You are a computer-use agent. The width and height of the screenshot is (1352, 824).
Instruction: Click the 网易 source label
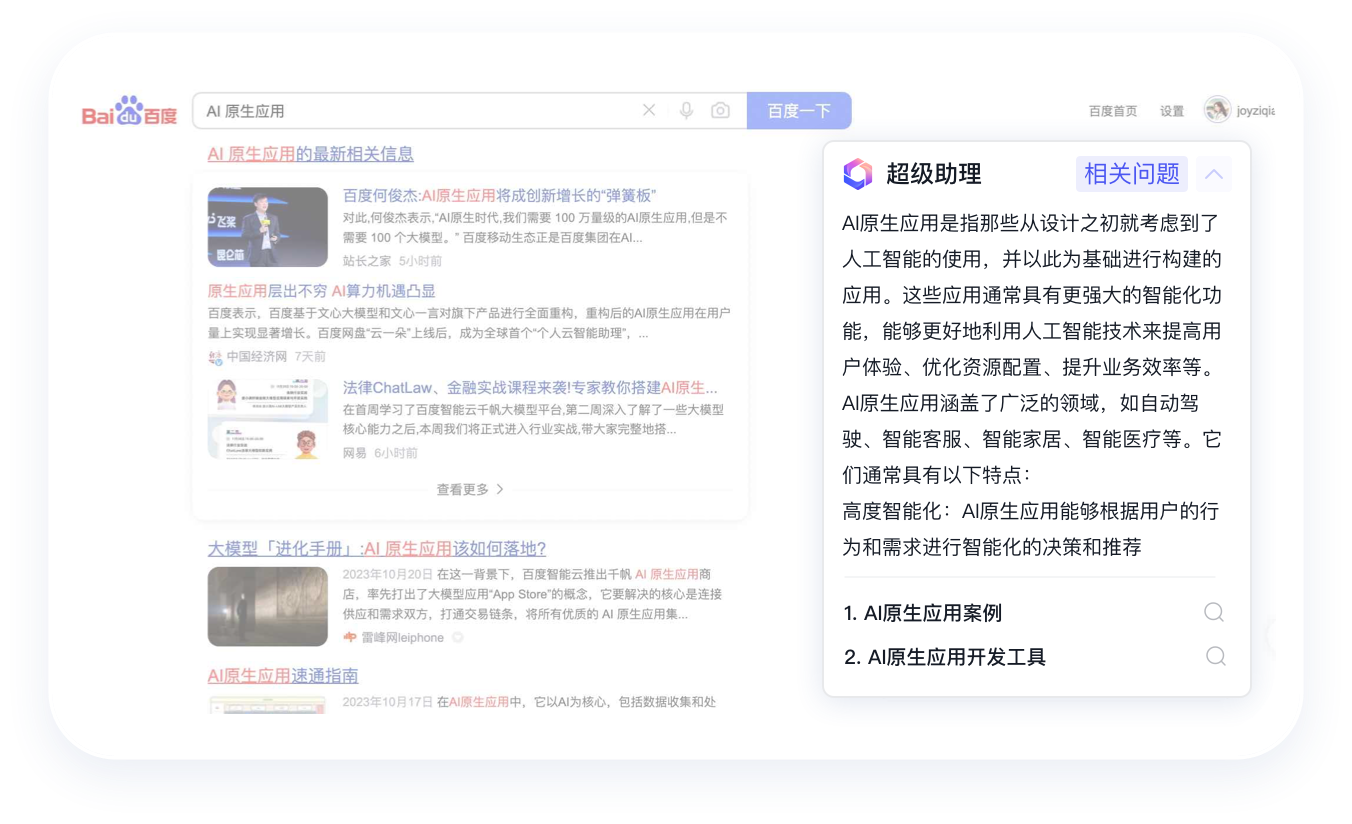point(355,453)
